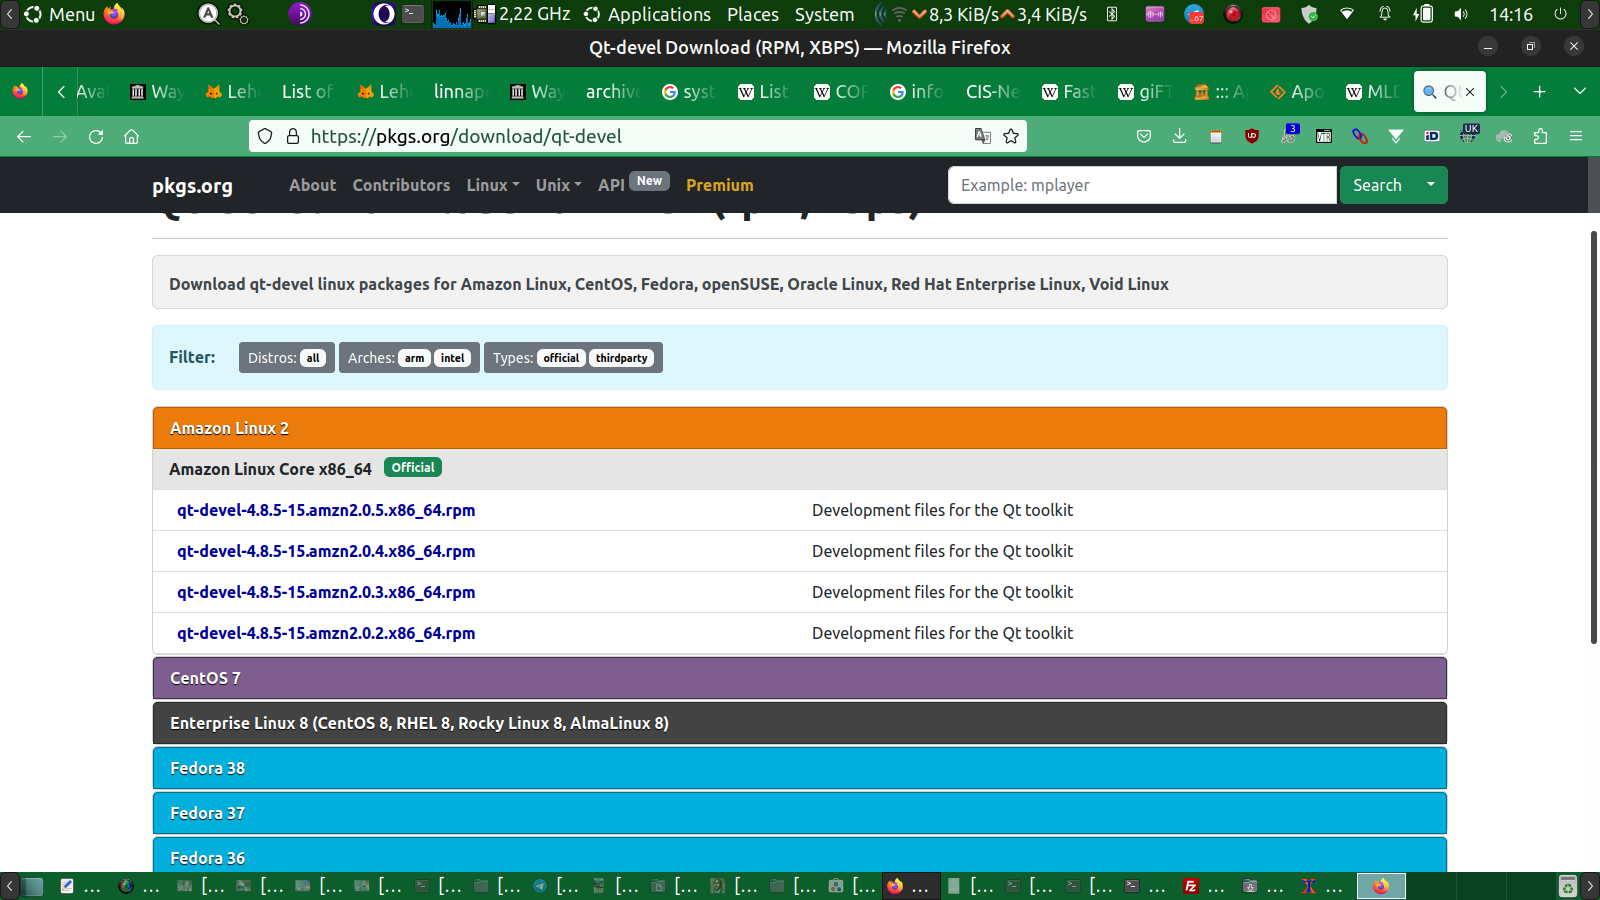Reload the current page
Screen dimensions: 1600x900
(96, 136)
